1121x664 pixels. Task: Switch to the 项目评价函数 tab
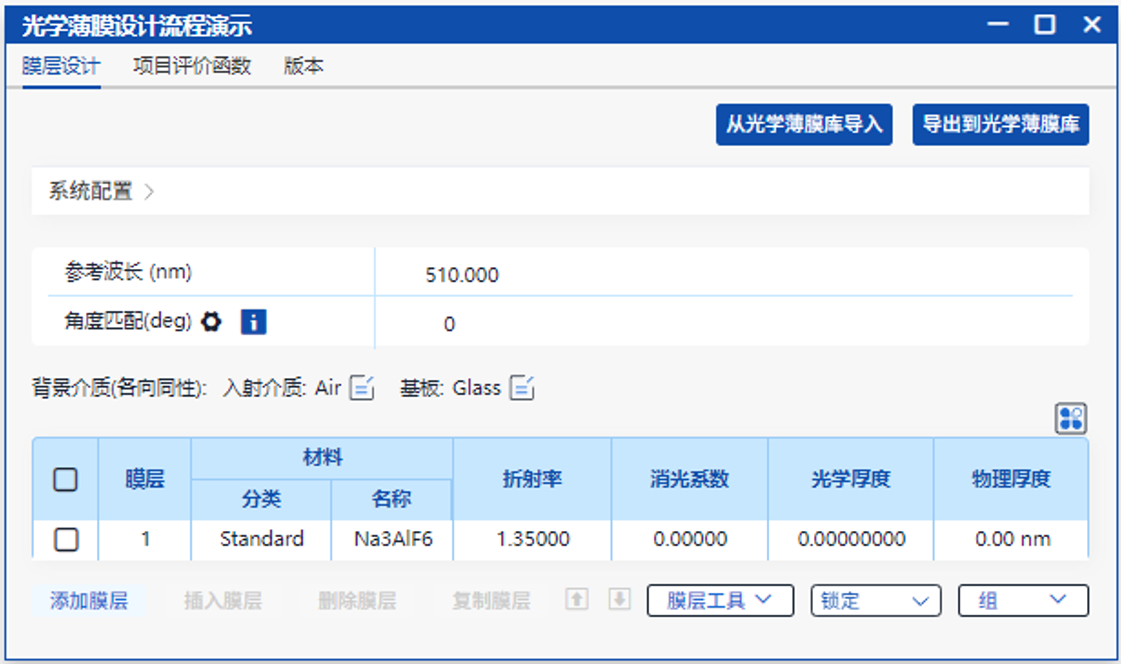point(192,67)
